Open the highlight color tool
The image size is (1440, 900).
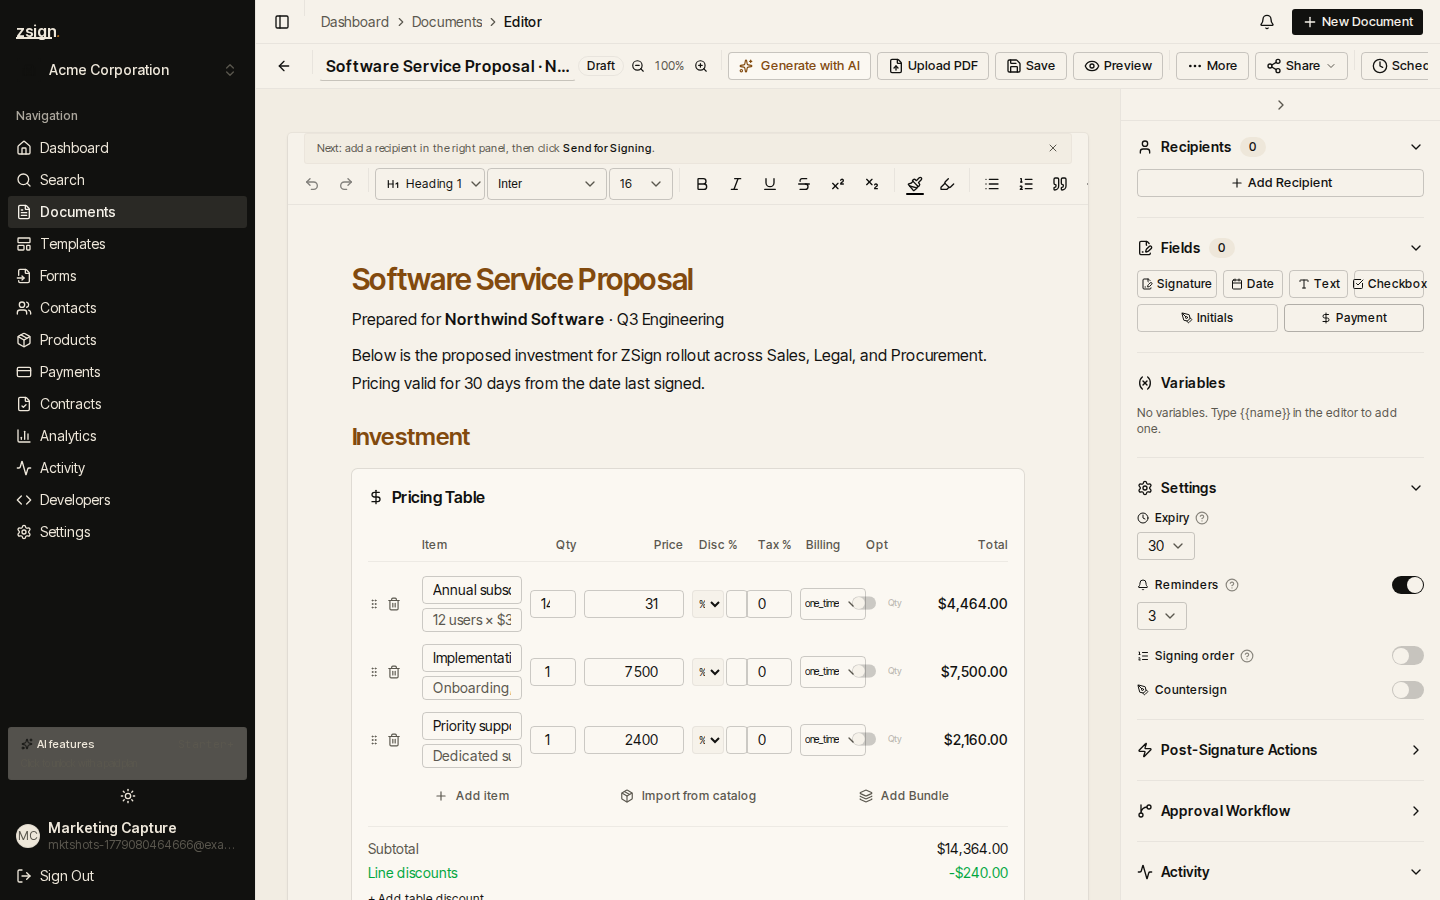(x=947, y=184)
